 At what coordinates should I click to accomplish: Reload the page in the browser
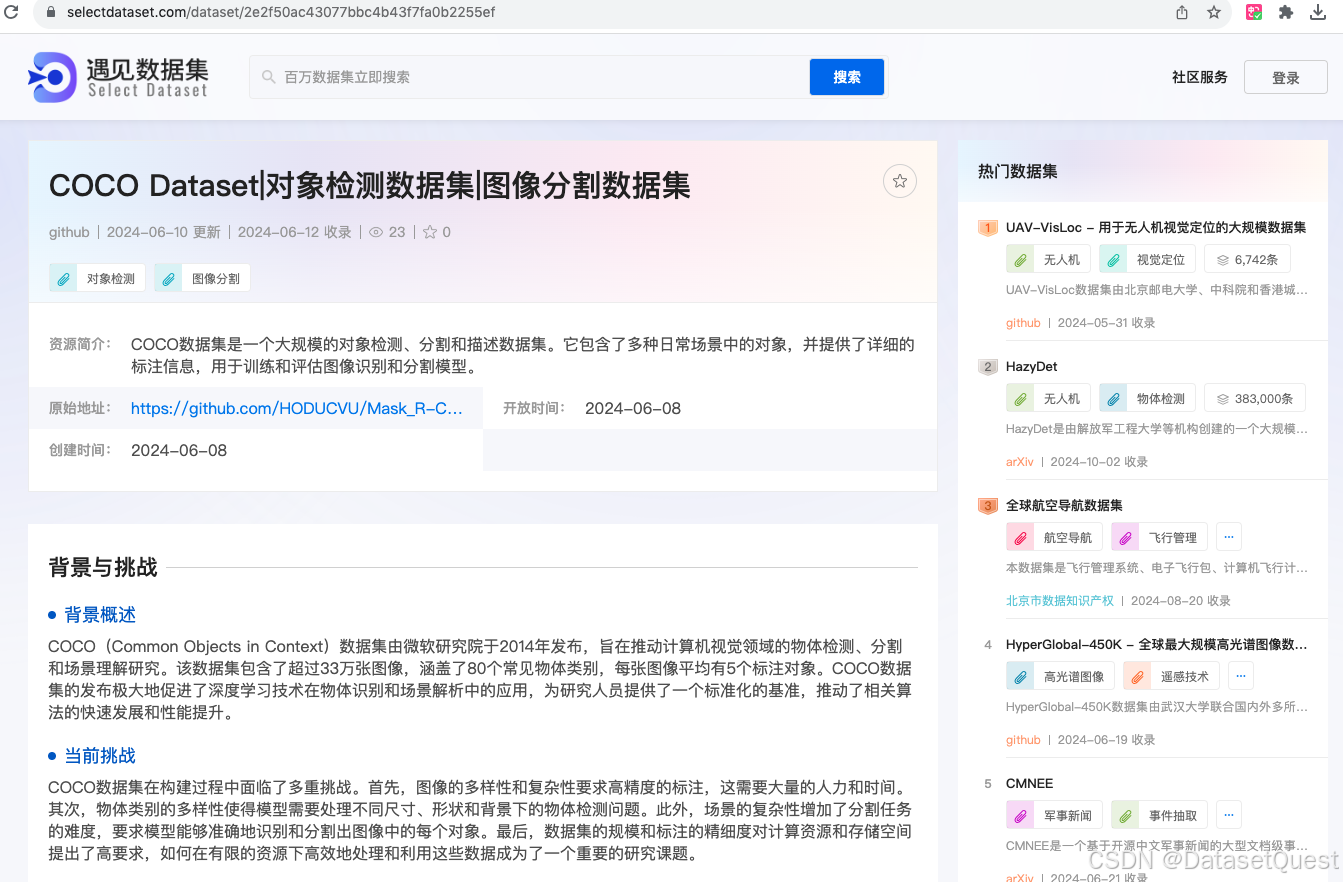click(x=11, y=12)
